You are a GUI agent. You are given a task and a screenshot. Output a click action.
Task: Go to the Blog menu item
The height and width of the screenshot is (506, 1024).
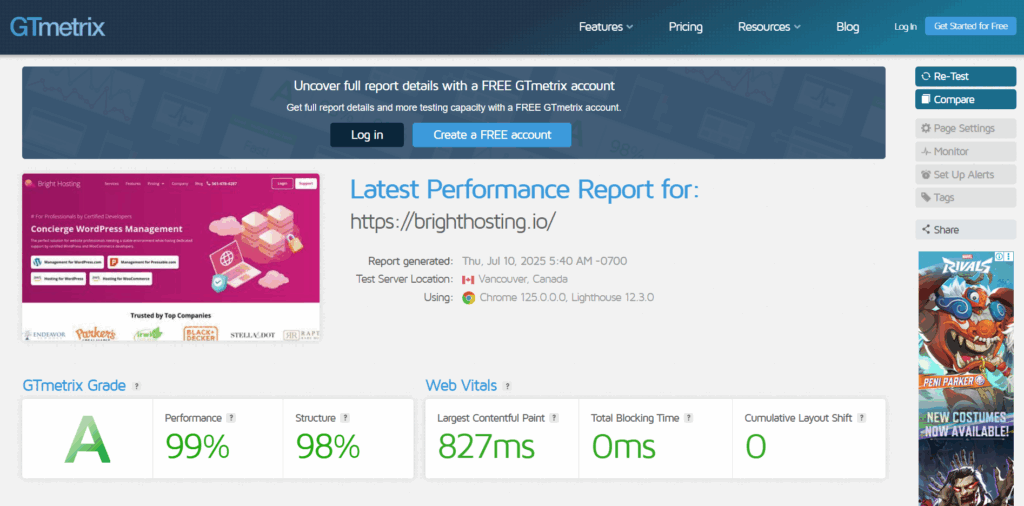pos(847,27)
